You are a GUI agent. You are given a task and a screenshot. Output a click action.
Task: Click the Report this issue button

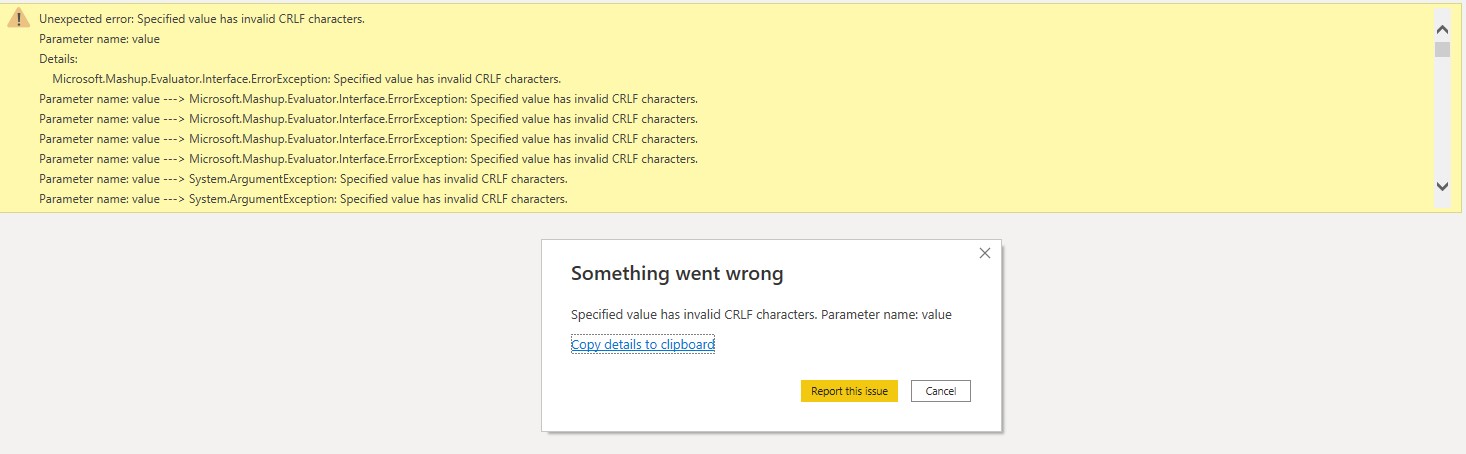tap(849, 391)
